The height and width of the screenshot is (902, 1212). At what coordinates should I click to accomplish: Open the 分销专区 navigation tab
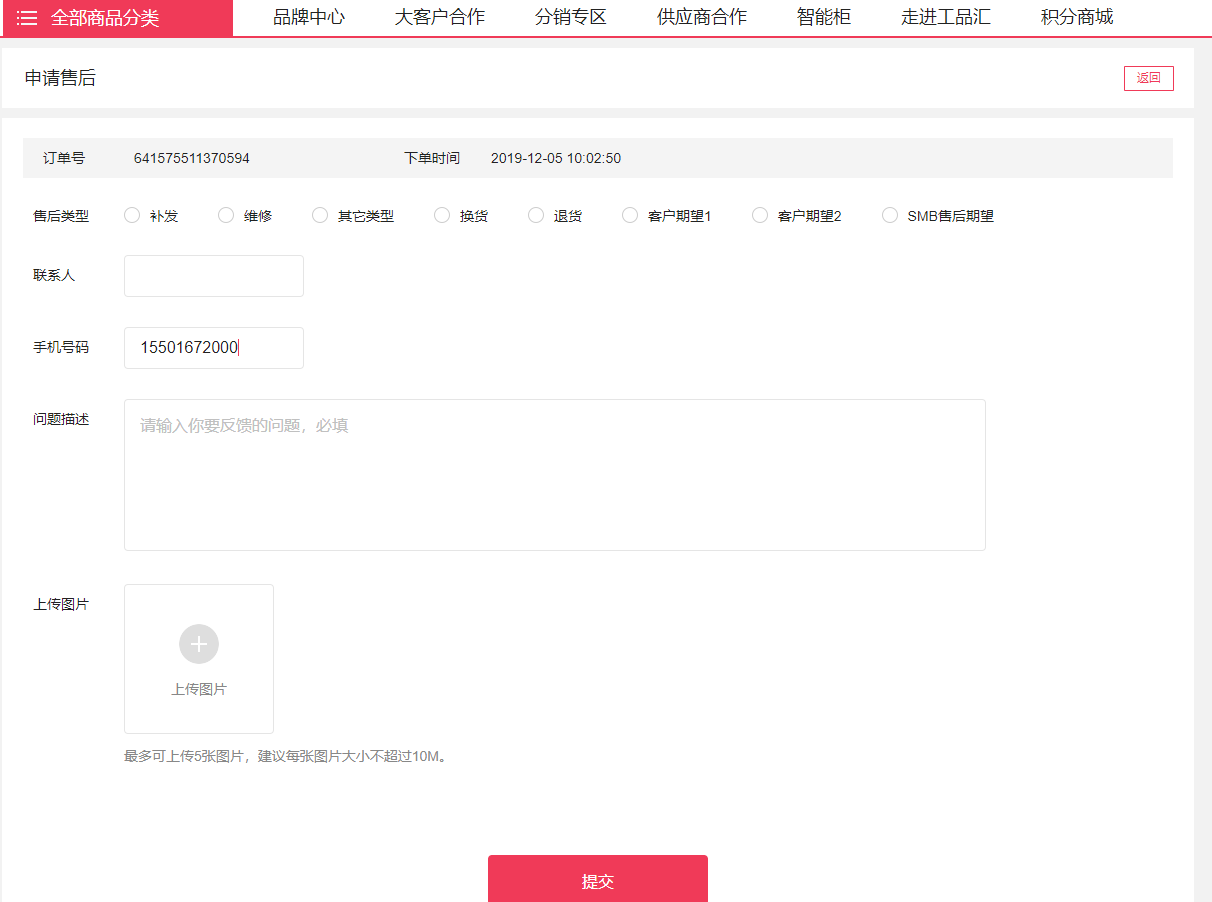click(x=571, y=17)
